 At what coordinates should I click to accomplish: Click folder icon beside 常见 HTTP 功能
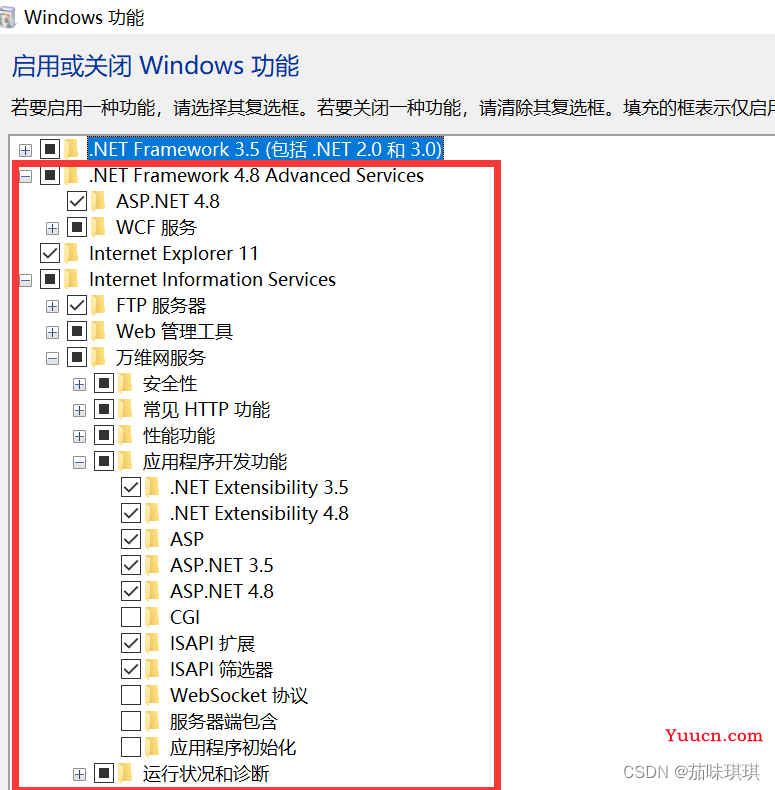click(125, 409)
